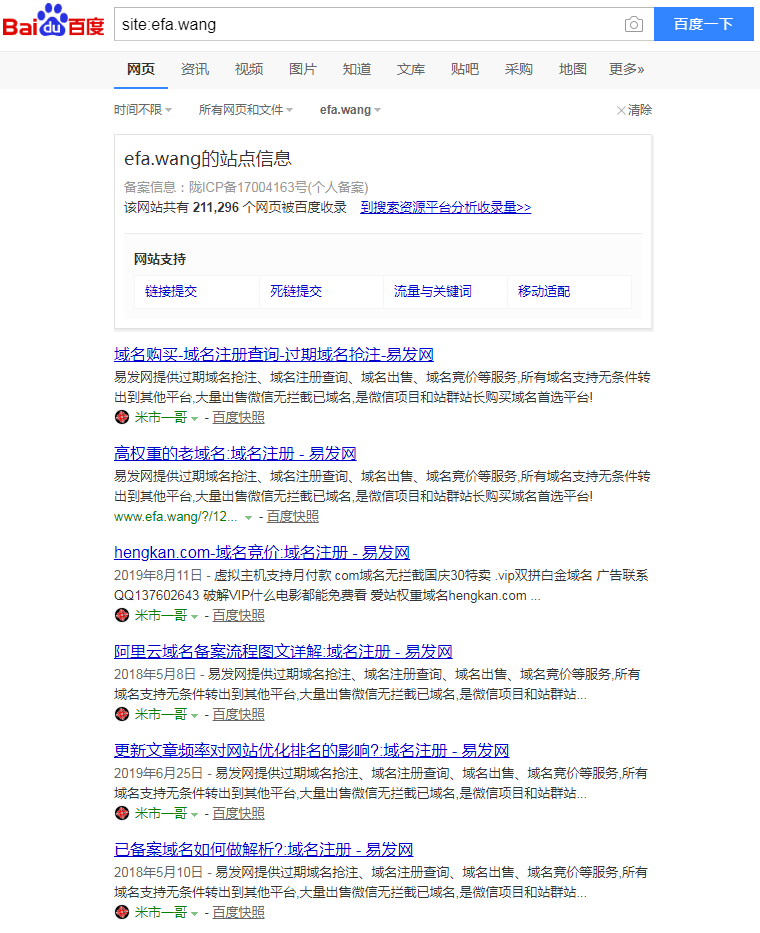Open result 已备案域名如何做解析

click(x=264, y=849)
